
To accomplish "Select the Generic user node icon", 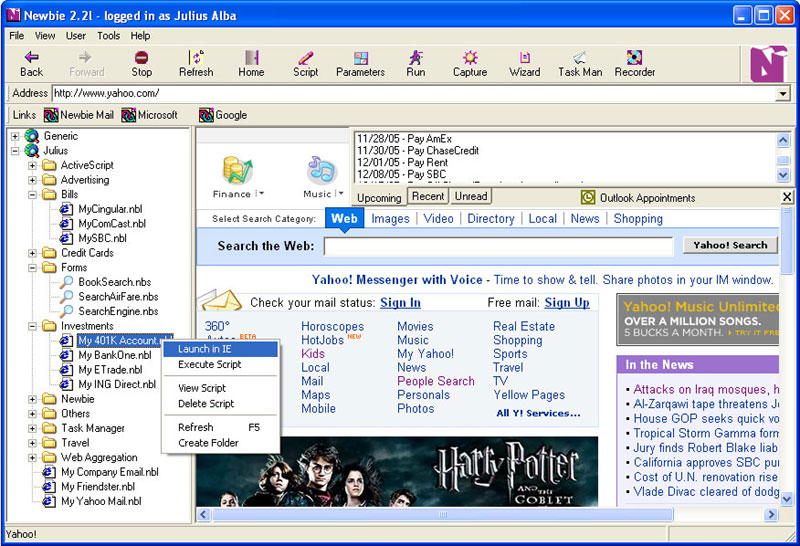I will (x=32, y=136).
